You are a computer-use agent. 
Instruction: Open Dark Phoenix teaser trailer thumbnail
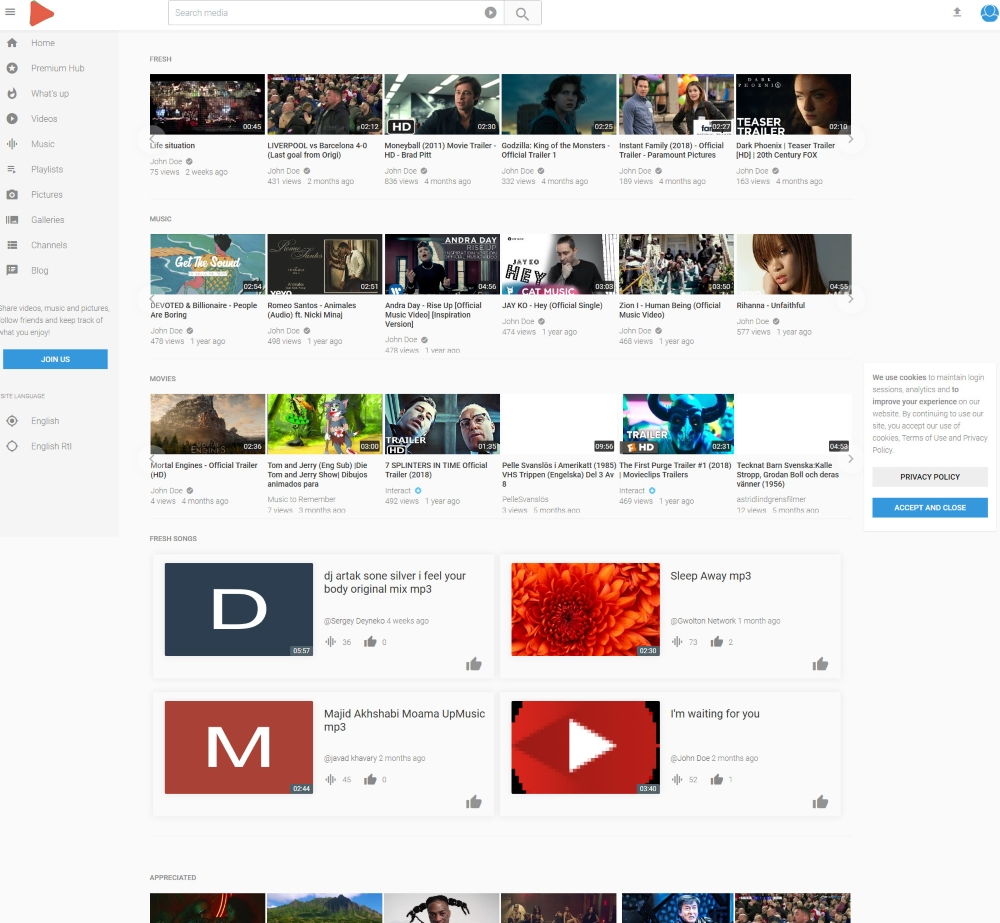point(793,104)
